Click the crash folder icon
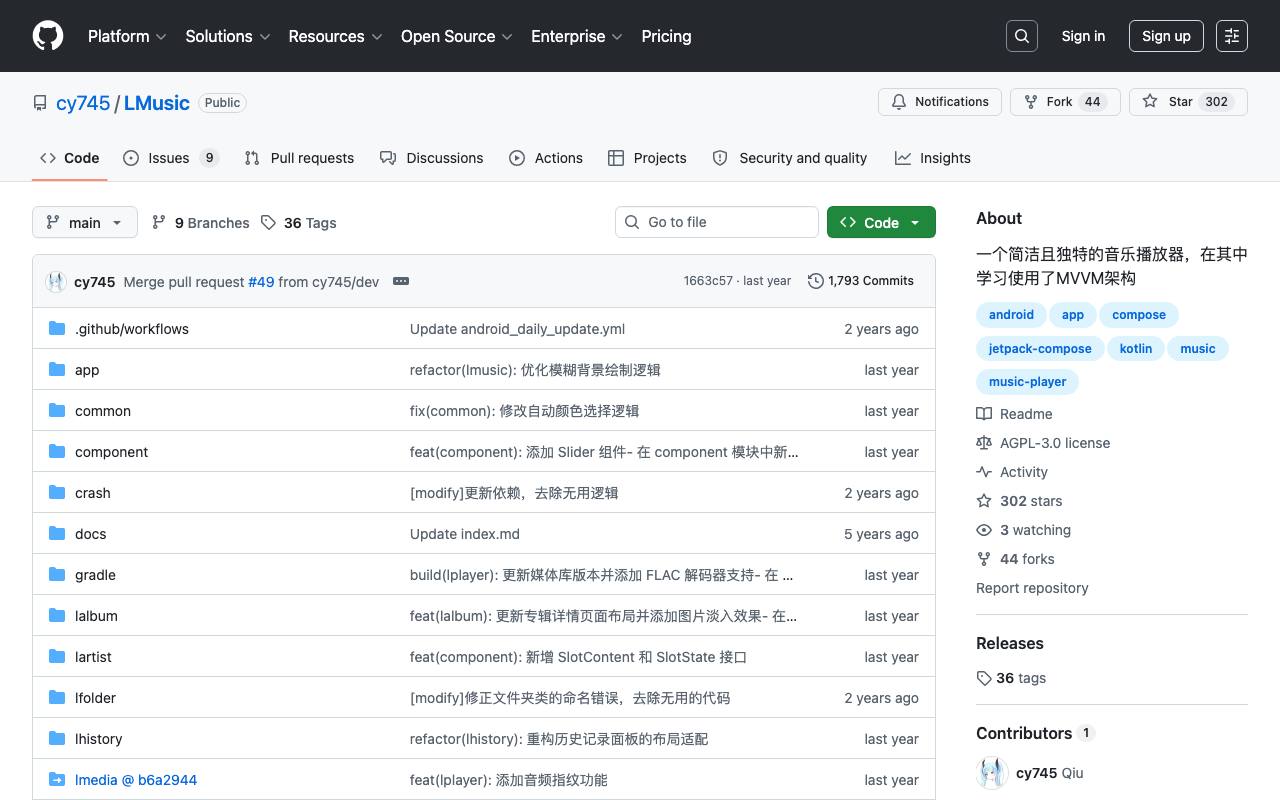 click(57, 492)
